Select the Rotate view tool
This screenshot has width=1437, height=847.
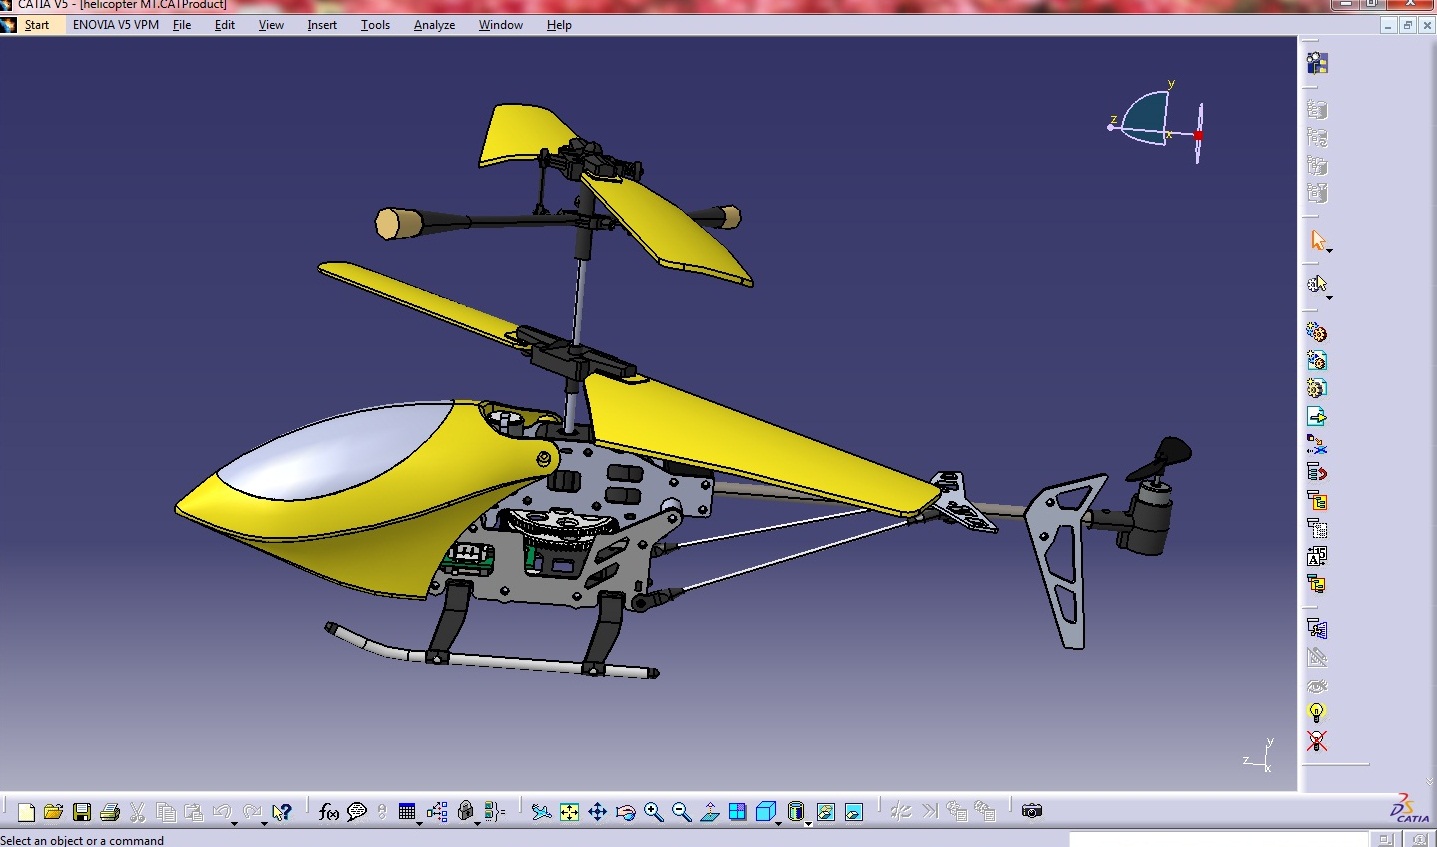[x=625, y=812]
